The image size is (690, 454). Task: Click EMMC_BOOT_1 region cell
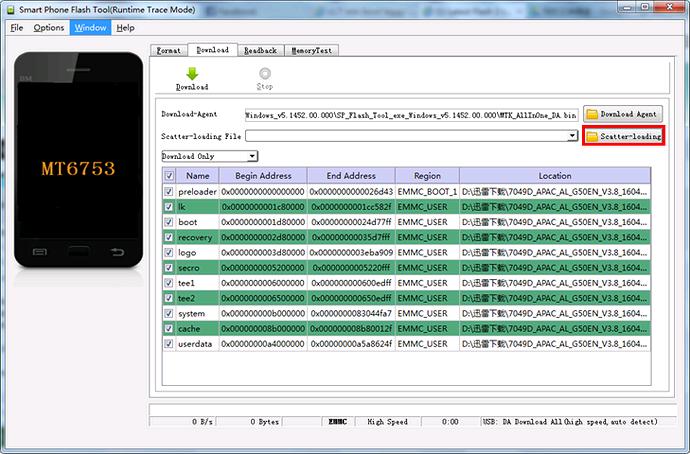pos(427,192)
